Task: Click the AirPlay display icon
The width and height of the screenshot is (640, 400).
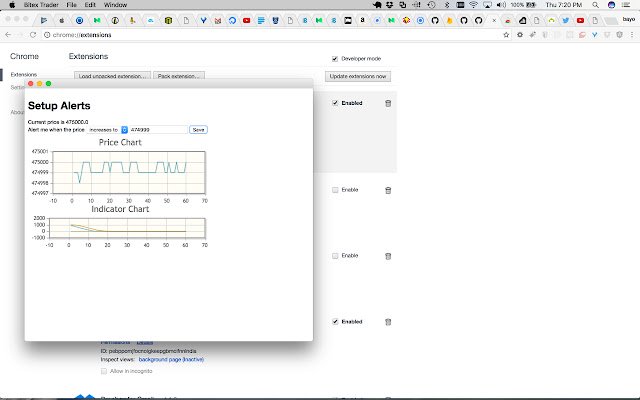Action: (x=487, y=5)
